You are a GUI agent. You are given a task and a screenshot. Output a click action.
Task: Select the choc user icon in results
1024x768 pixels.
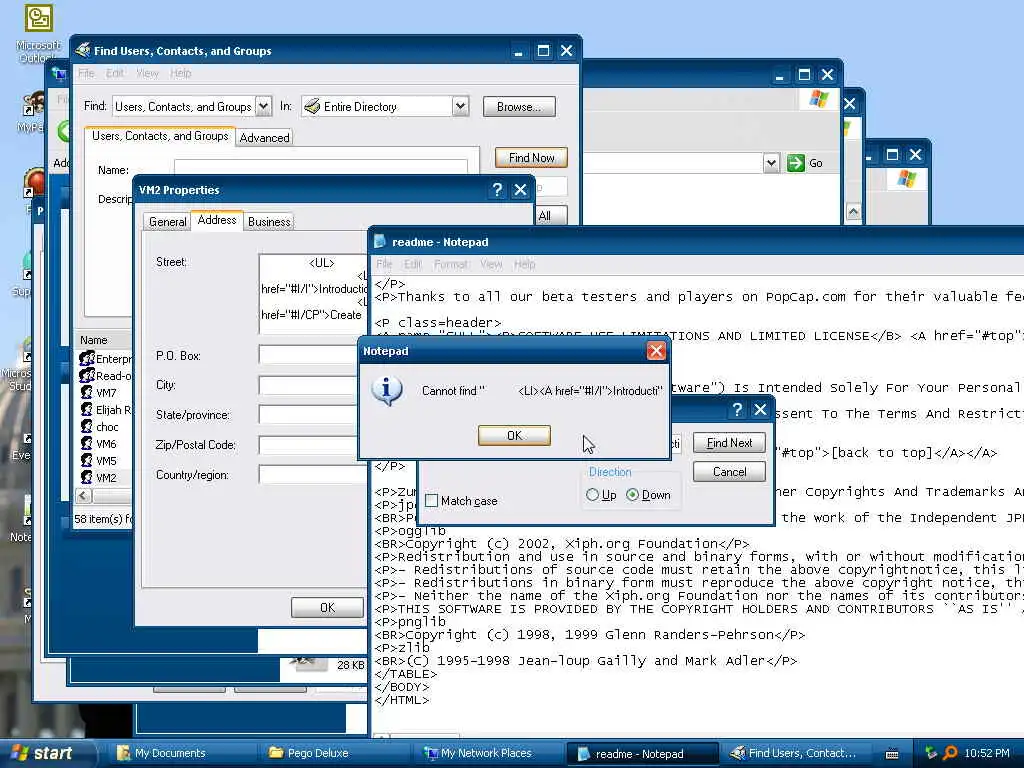point(87,426)
